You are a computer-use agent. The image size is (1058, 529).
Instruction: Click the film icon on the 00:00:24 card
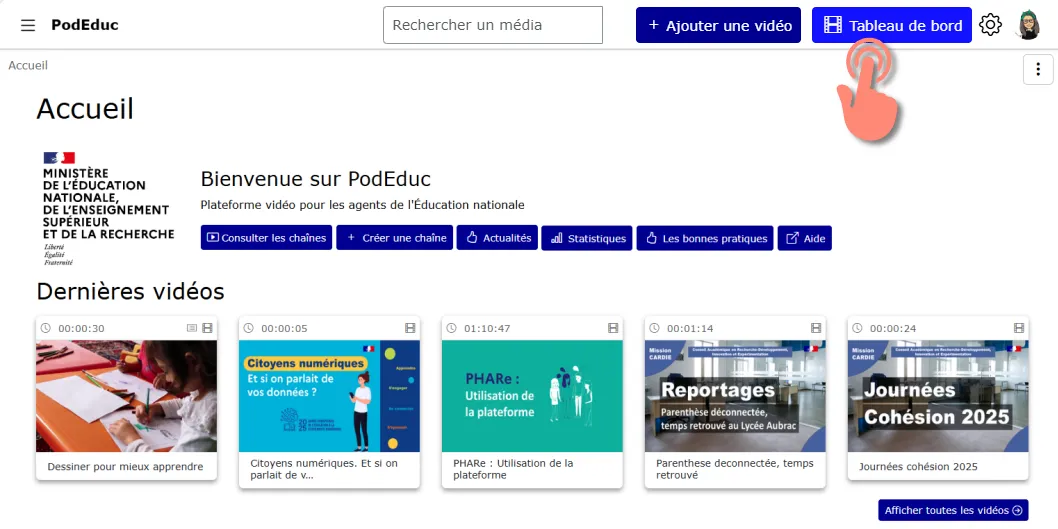(x=1019, y=328)
